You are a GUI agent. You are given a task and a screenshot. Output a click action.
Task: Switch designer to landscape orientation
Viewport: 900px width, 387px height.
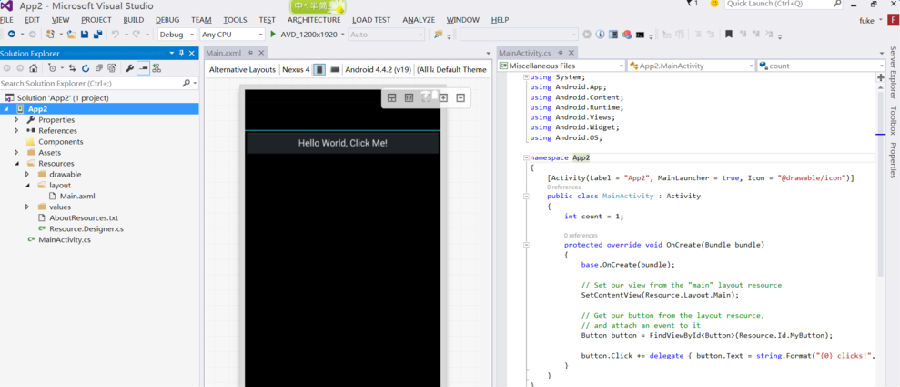click(335, 69)
